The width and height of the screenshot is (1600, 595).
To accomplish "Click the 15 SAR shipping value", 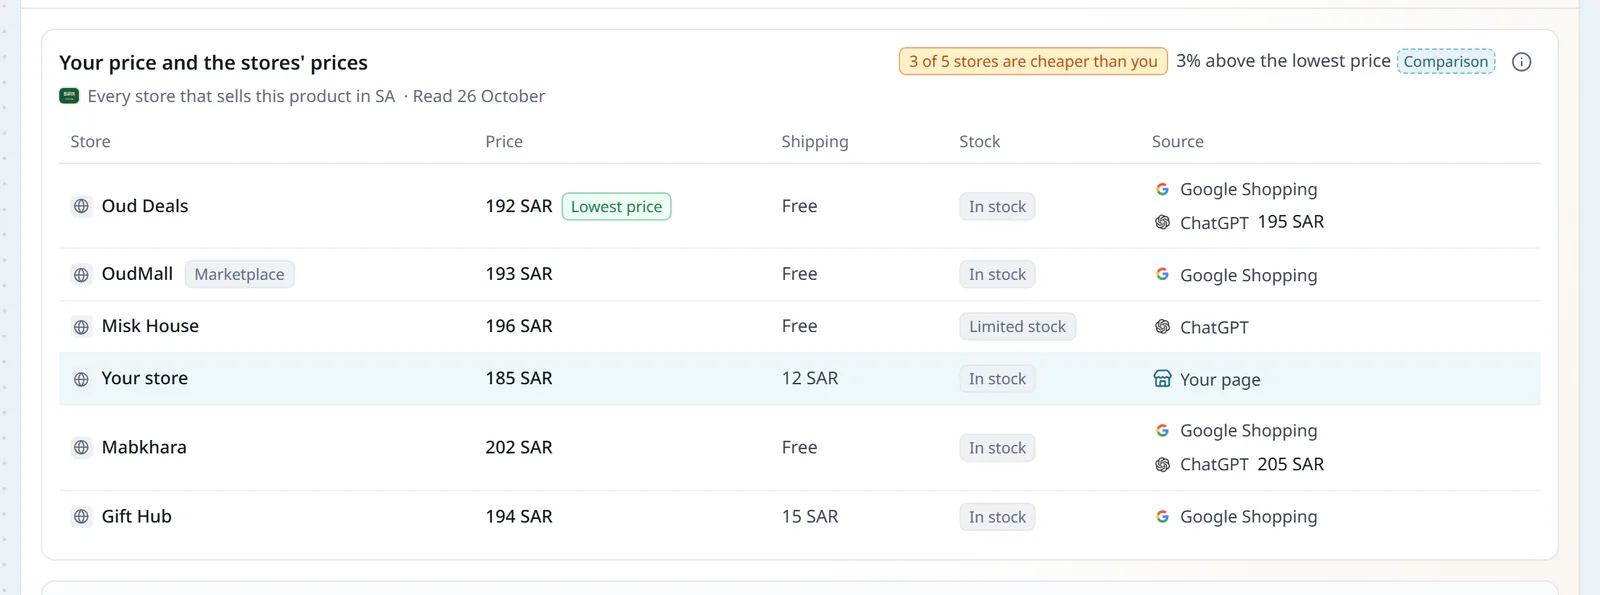I will [810, 516].
